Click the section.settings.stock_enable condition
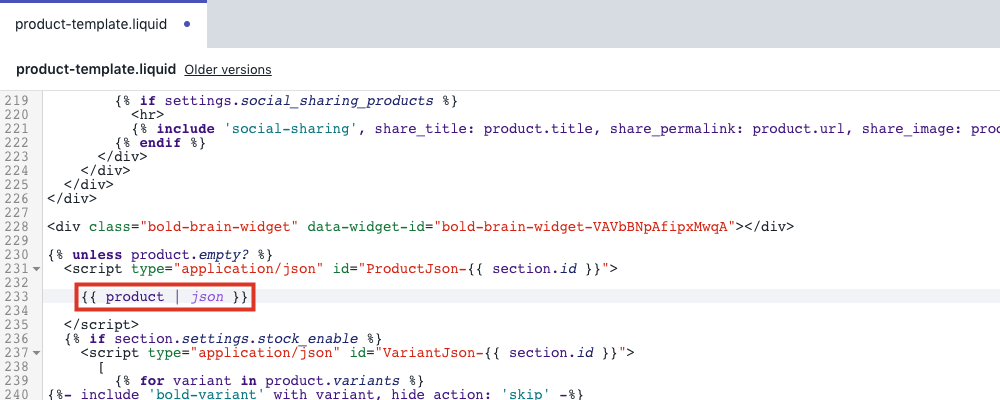This screenshot has height=400, width=1000. pyautogui.click(x=235, y=339)
